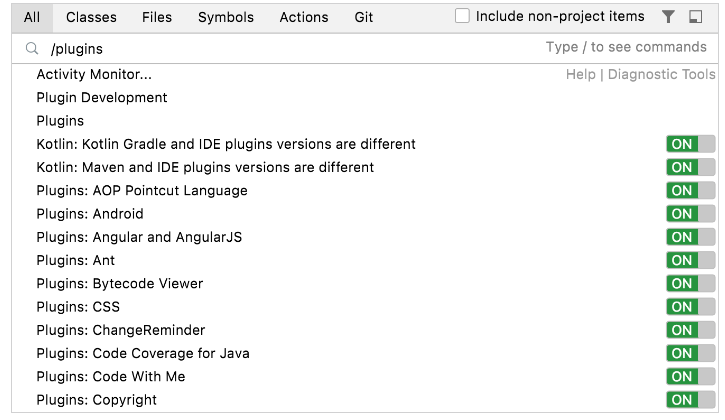Turn off Plugins: AOP Pointcut Language switch
Screen dimensions: 725x420
pyautogui.click(x=690, y=190)
